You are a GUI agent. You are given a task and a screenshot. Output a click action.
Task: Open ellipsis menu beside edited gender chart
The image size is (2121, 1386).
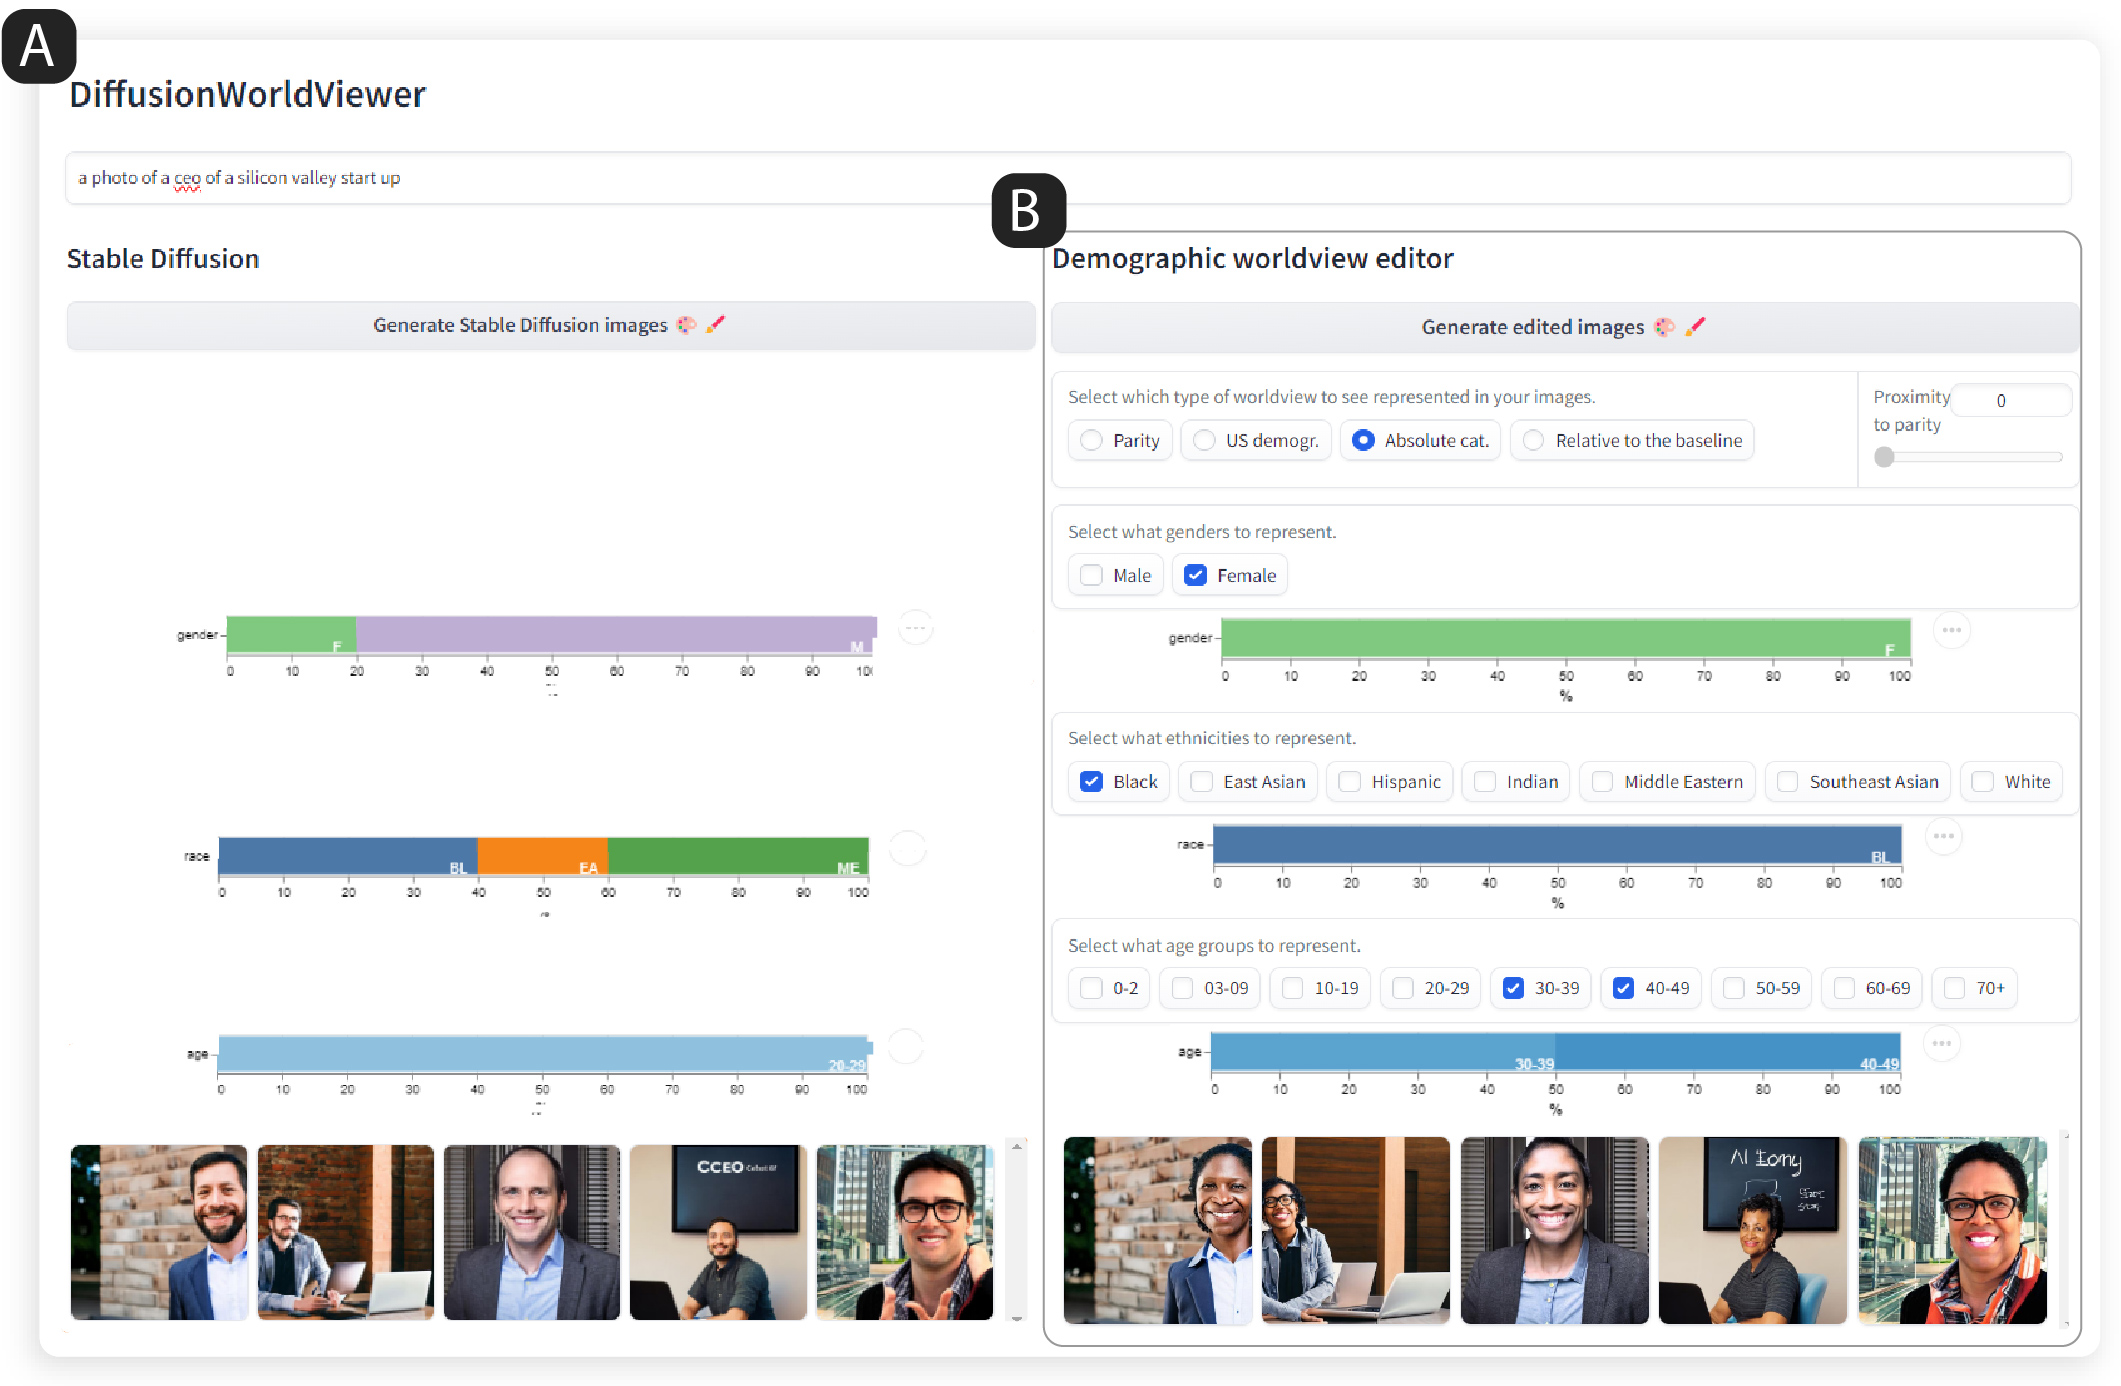tap(1951, 630)
